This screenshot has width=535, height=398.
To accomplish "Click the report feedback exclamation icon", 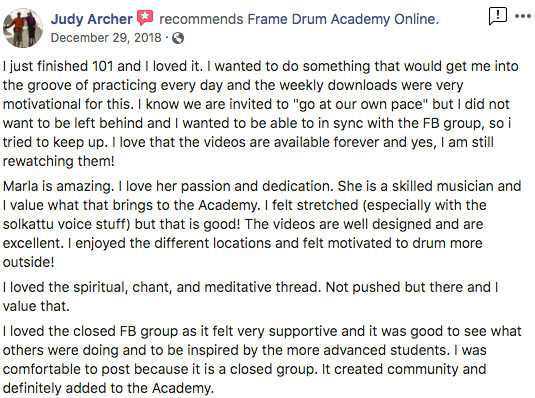I will pos(497,16).
